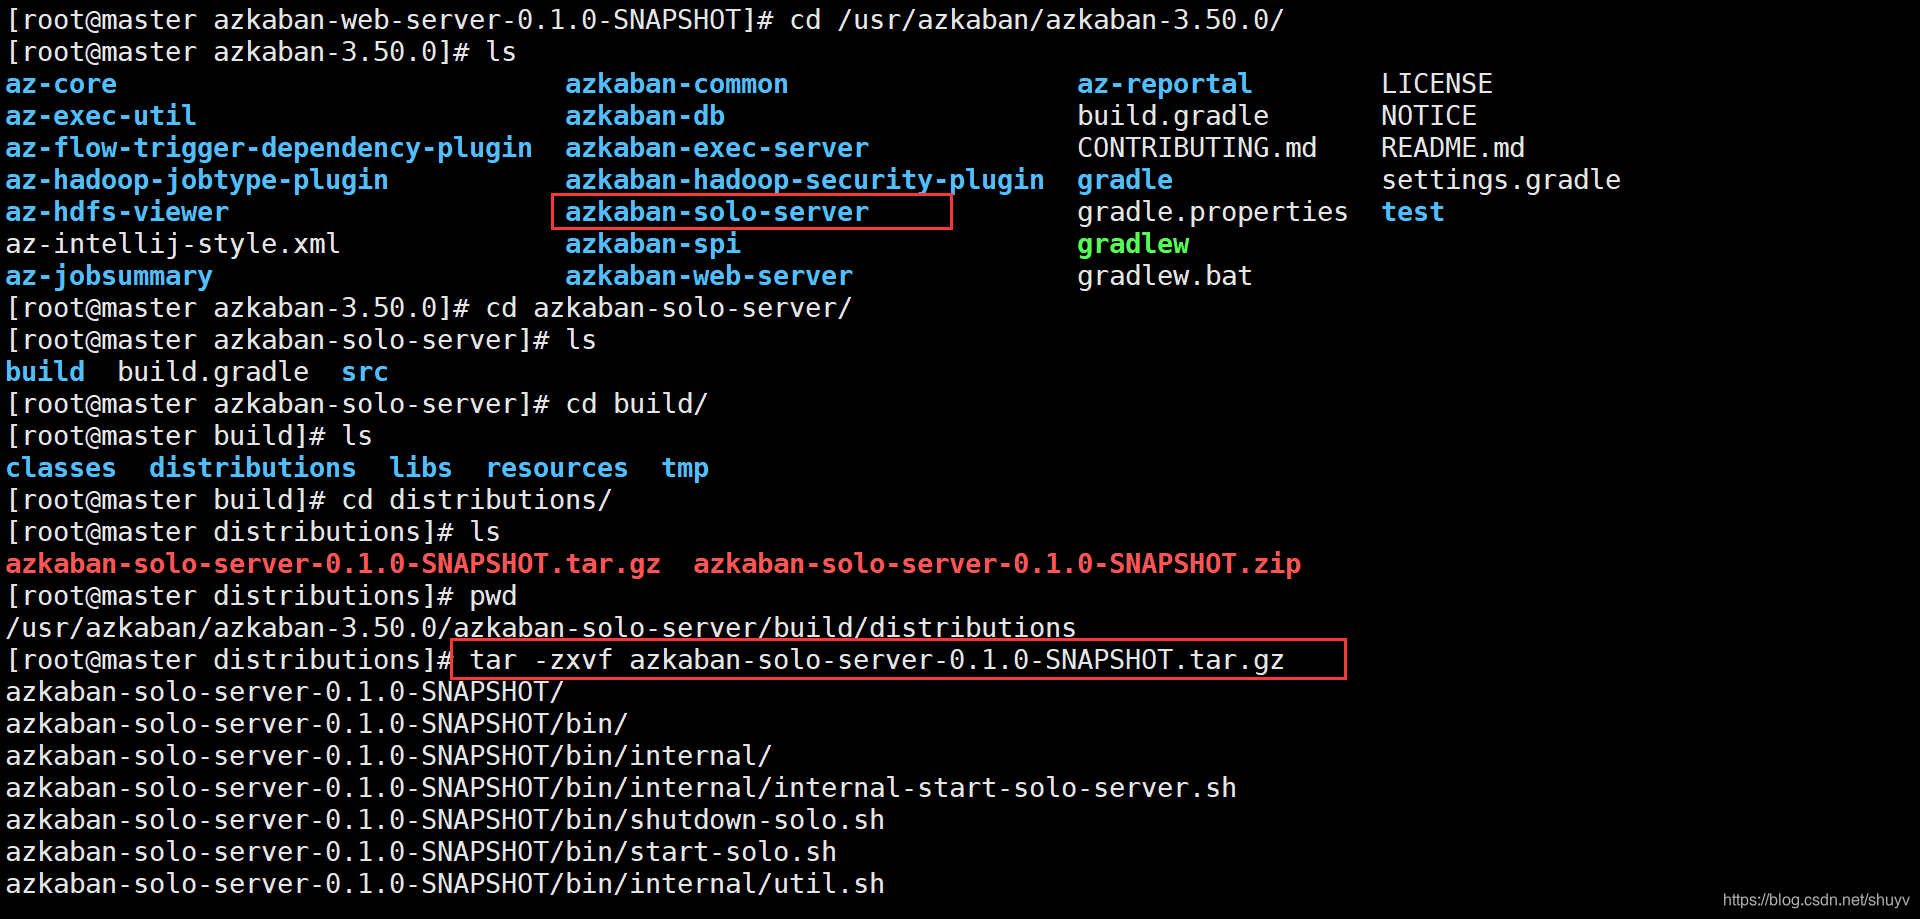Click the azkaban-exec-server directory entry
Image resolution: width=1920 pixels, height=919 pixels.
coord(717,148)
